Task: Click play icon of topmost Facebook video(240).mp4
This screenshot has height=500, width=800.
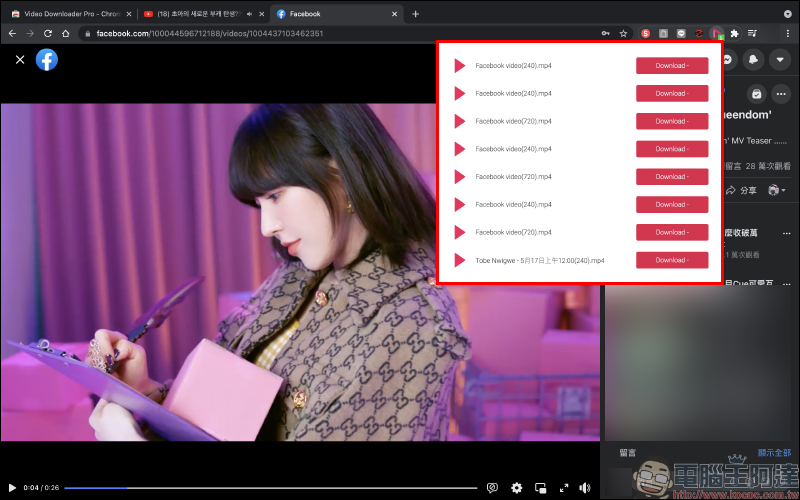Action: pos(460,65)
